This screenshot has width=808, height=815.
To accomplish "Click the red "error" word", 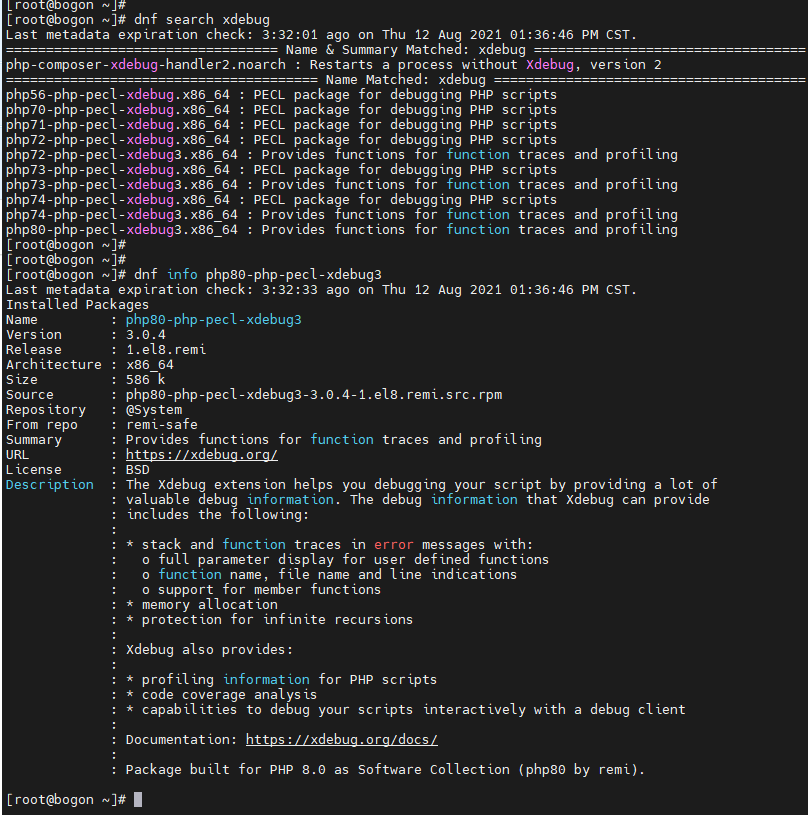I will (x=393, y=545).
